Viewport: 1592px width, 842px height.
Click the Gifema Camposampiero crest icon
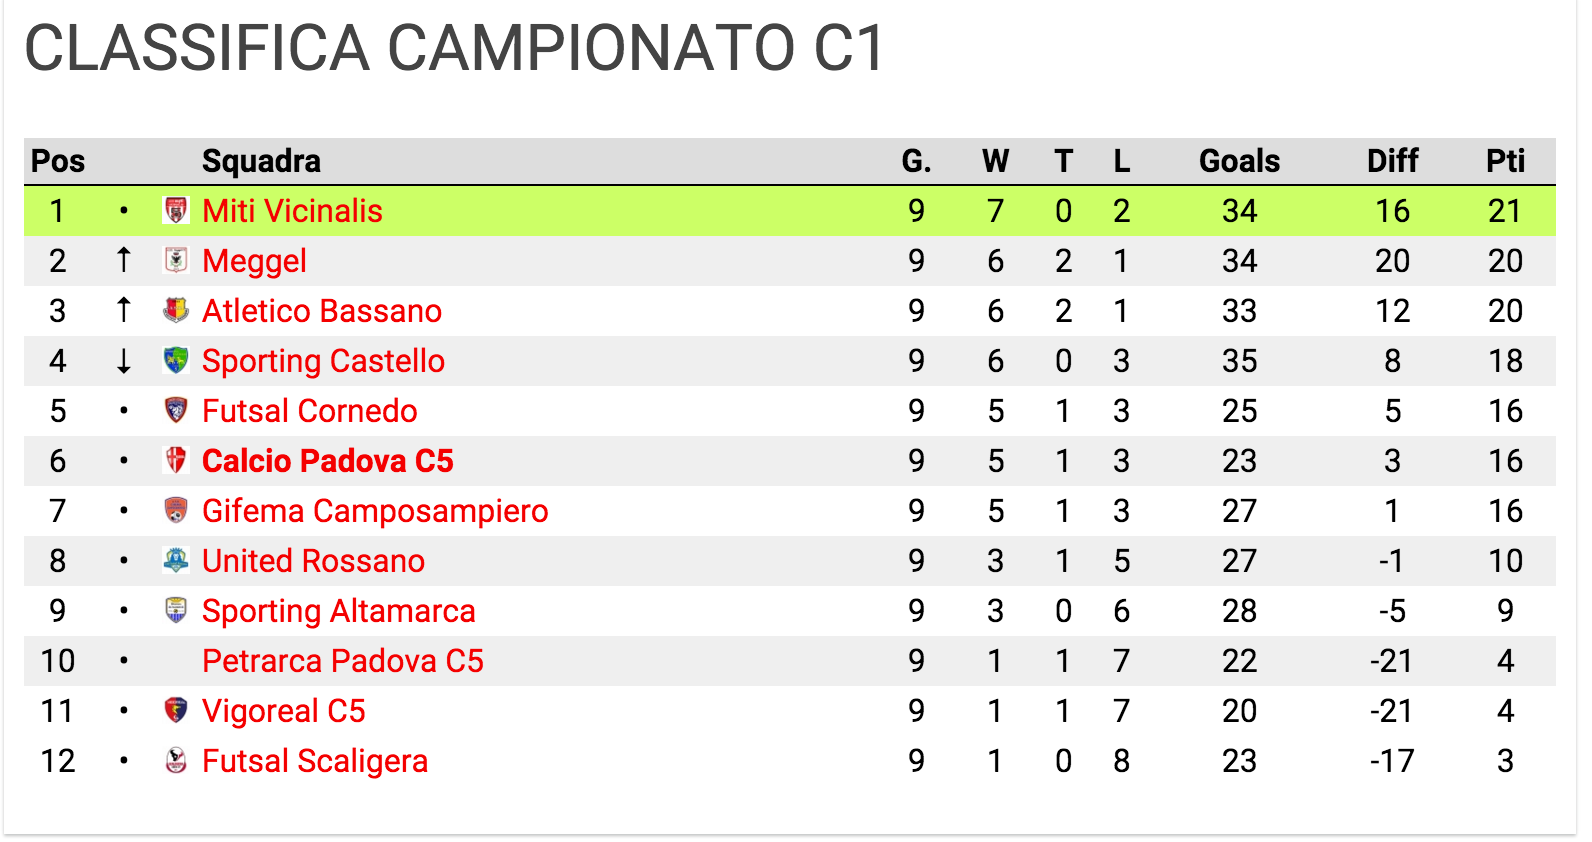[x=176, y=510]
